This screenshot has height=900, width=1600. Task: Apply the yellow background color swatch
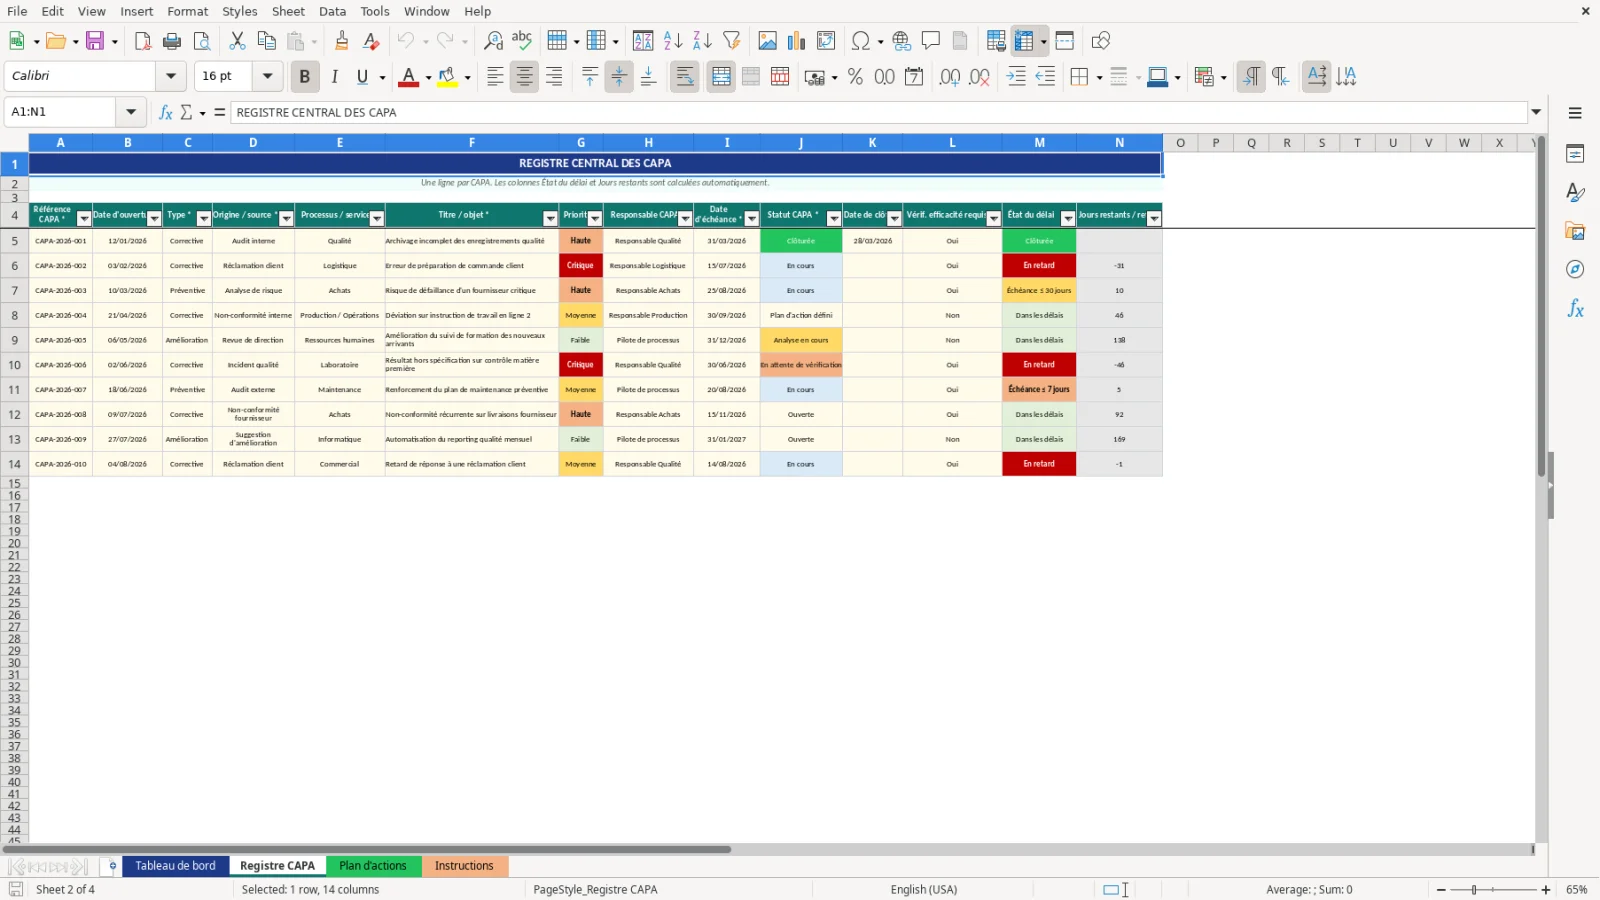click(447, 77)
